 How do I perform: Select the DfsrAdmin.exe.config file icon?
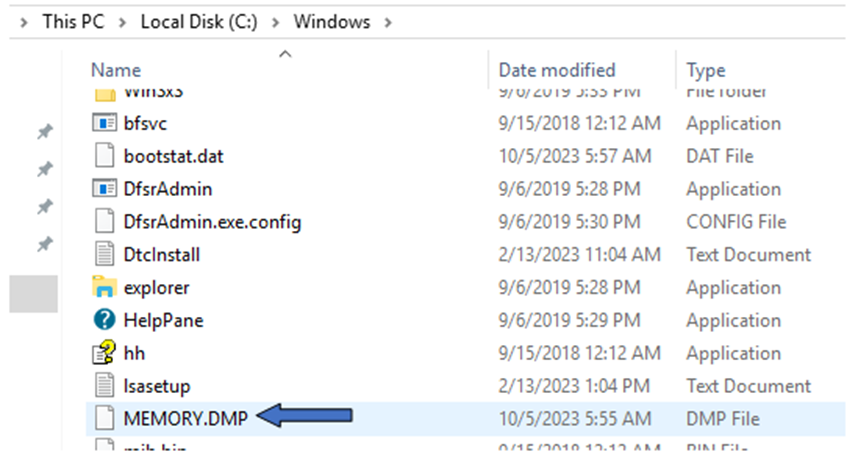click(x=105, y=222)
